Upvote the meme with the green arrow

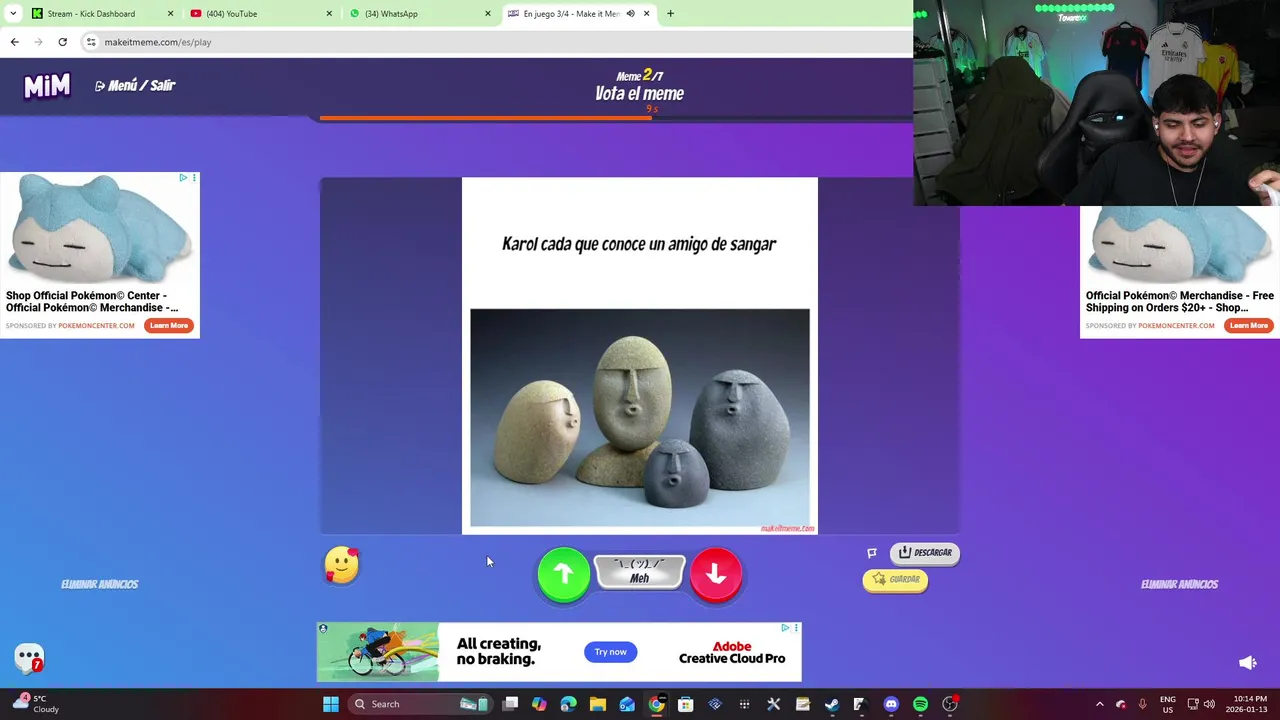564,574
